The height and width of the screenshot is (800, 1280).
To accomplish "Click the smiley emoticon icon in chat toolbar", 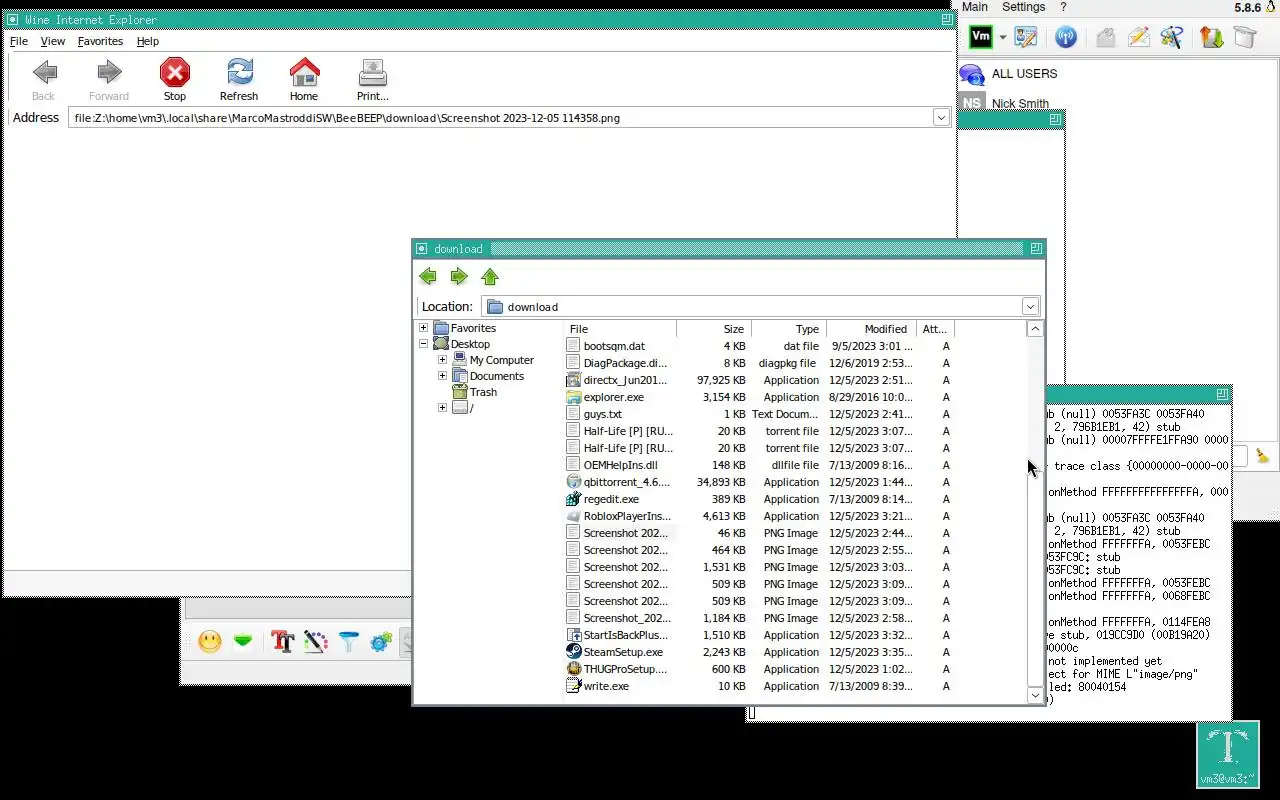I will 210,642.
